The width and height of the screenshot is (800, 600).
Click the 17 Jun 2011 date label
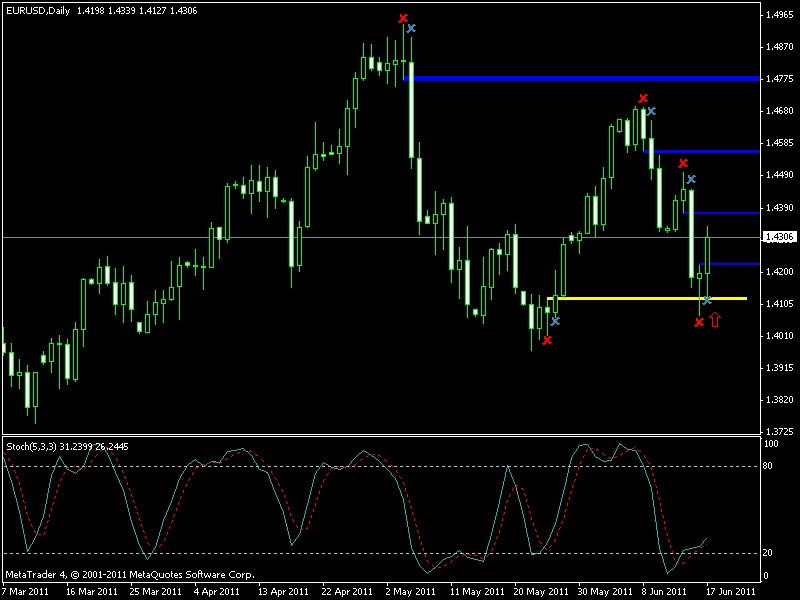pyautogui.click(x=731, y=592)
